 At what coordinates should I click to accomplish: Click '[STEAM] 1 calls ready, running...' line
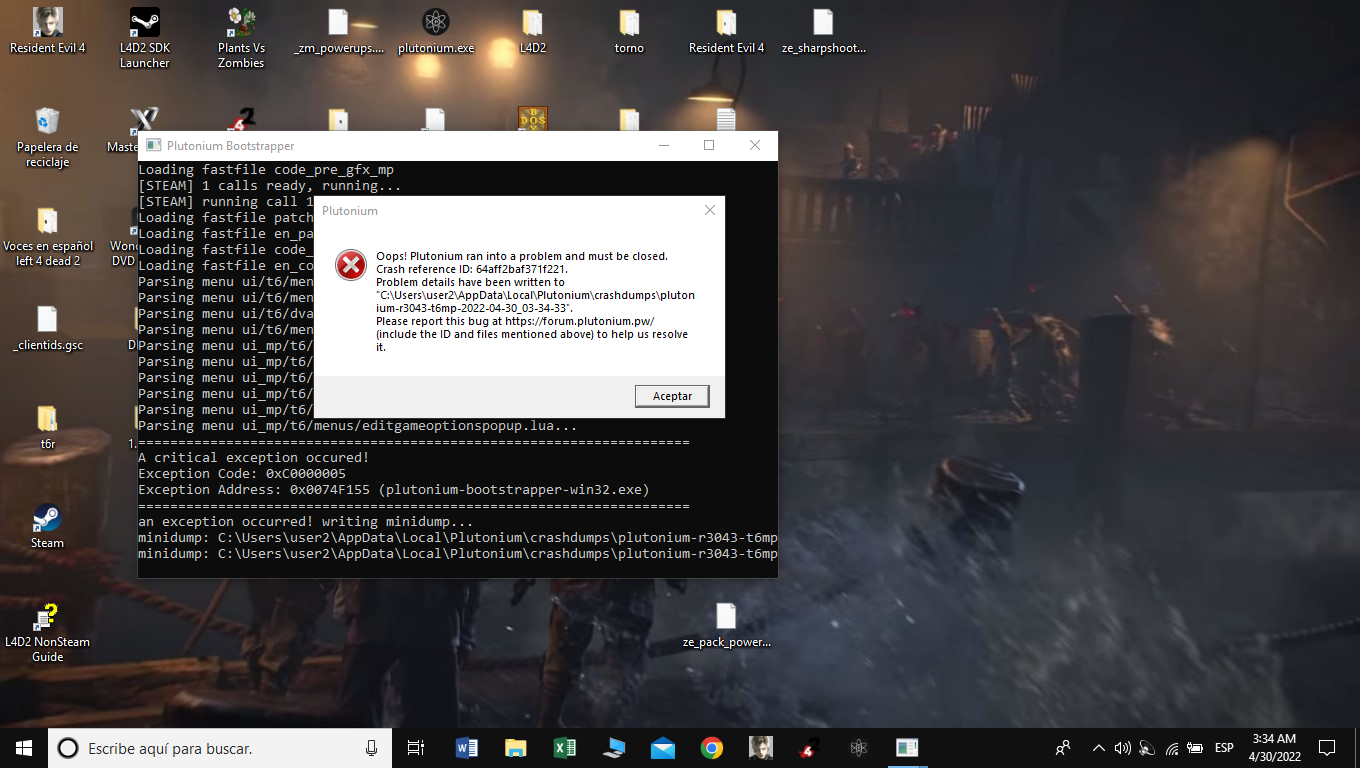(x=270, y=185)
